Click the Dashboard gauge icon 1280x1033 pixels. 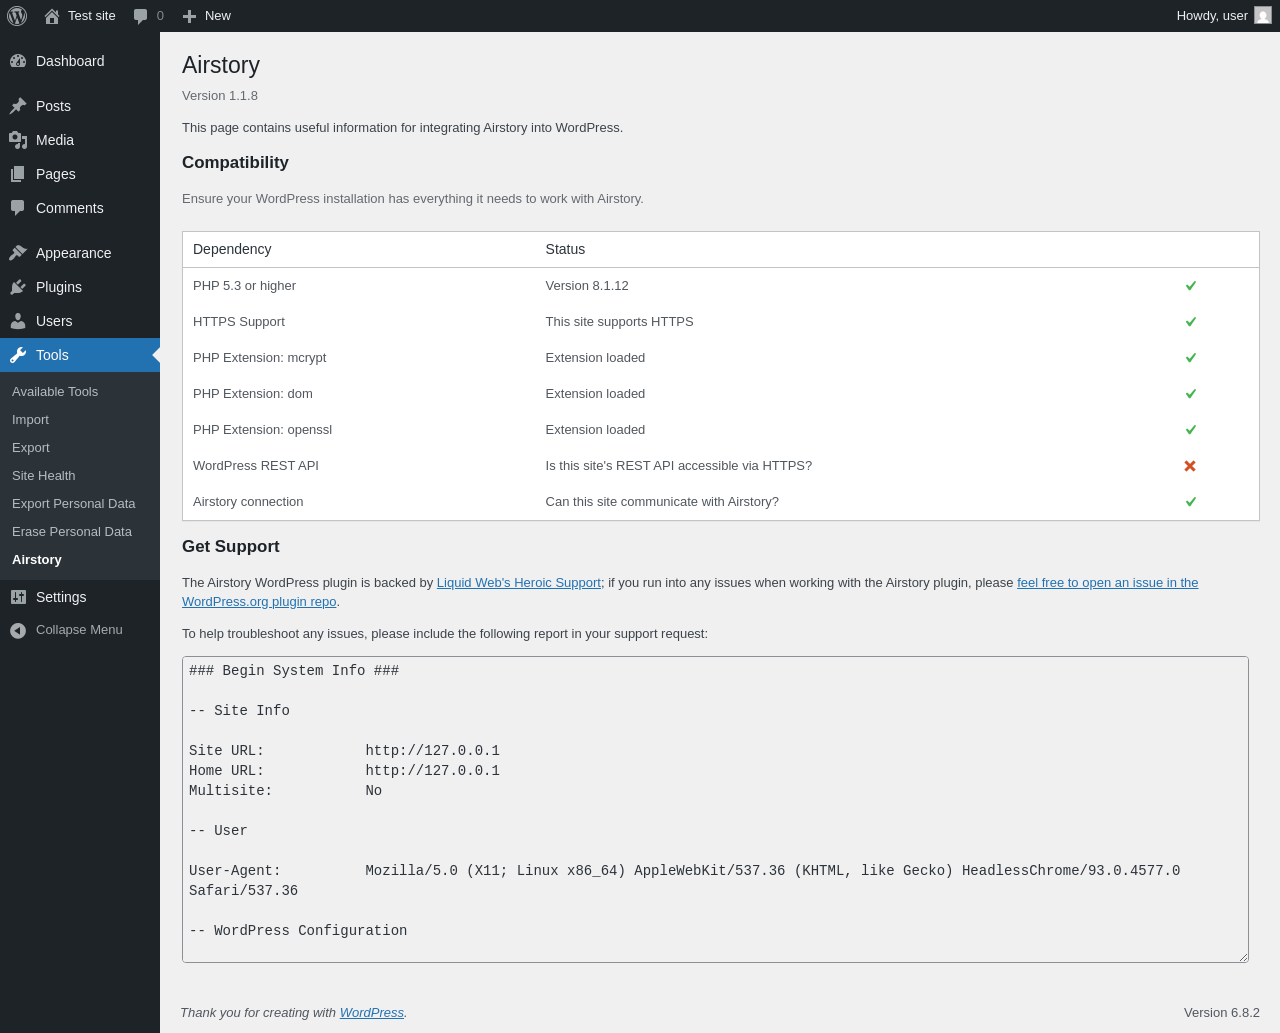[18, 61]
